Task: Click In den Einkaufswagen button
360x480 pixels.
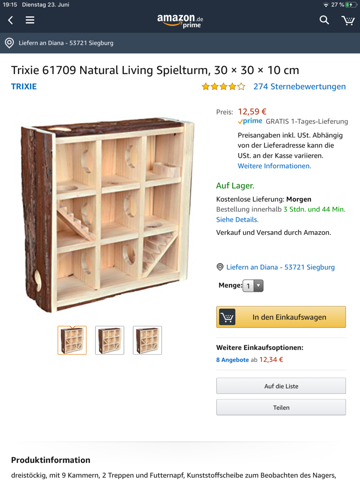Action: (x=281, y=317)
